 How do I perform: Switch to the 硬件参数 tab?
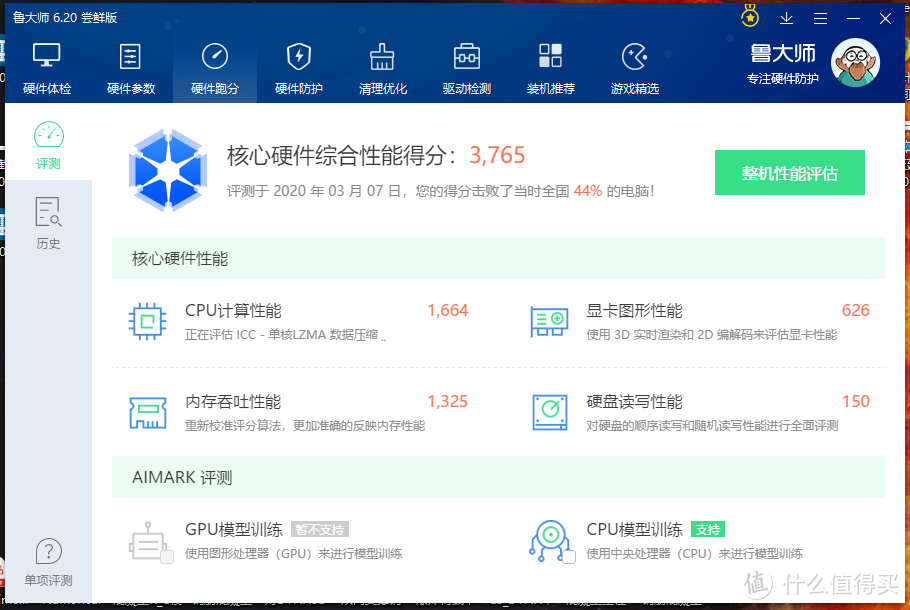coord(131,68)
